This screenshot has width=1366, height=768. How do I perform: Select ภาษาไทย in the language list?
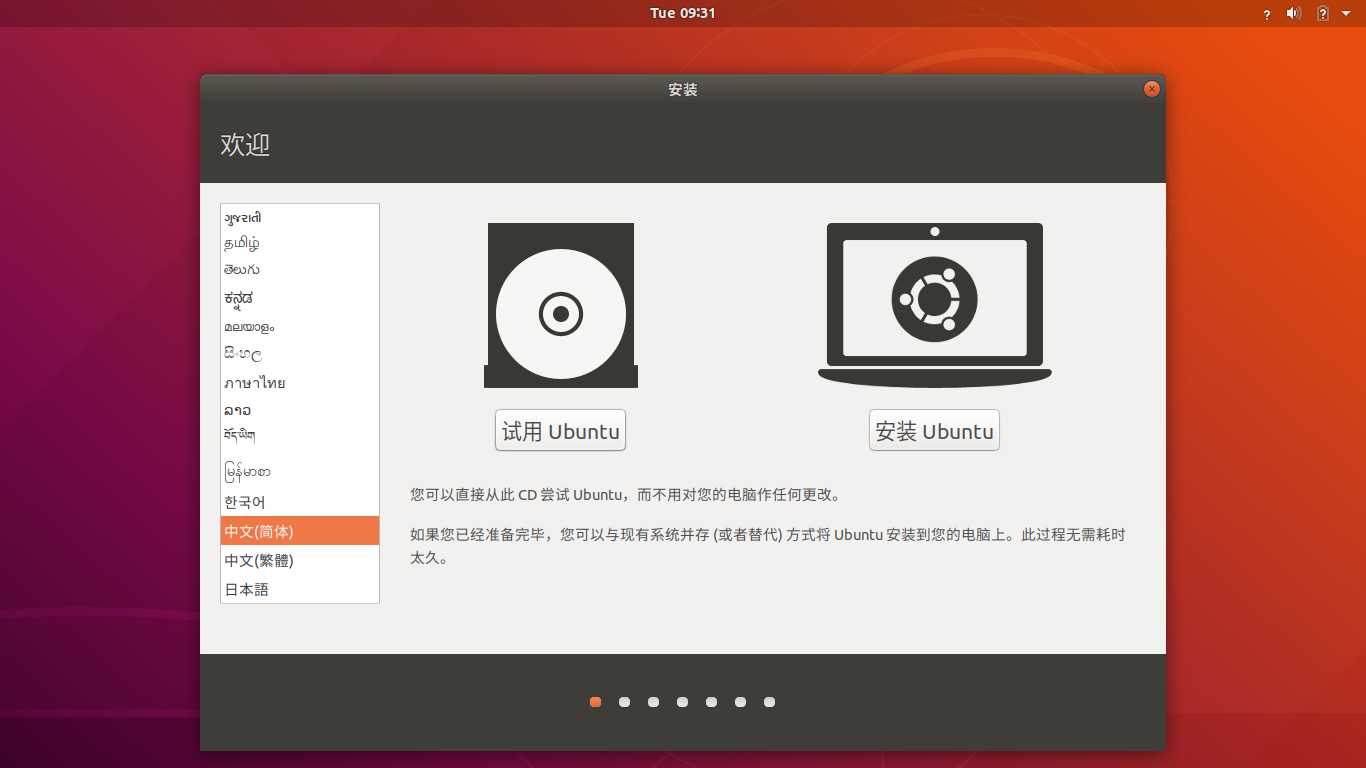pyautogui.click(x=300, y=383)
